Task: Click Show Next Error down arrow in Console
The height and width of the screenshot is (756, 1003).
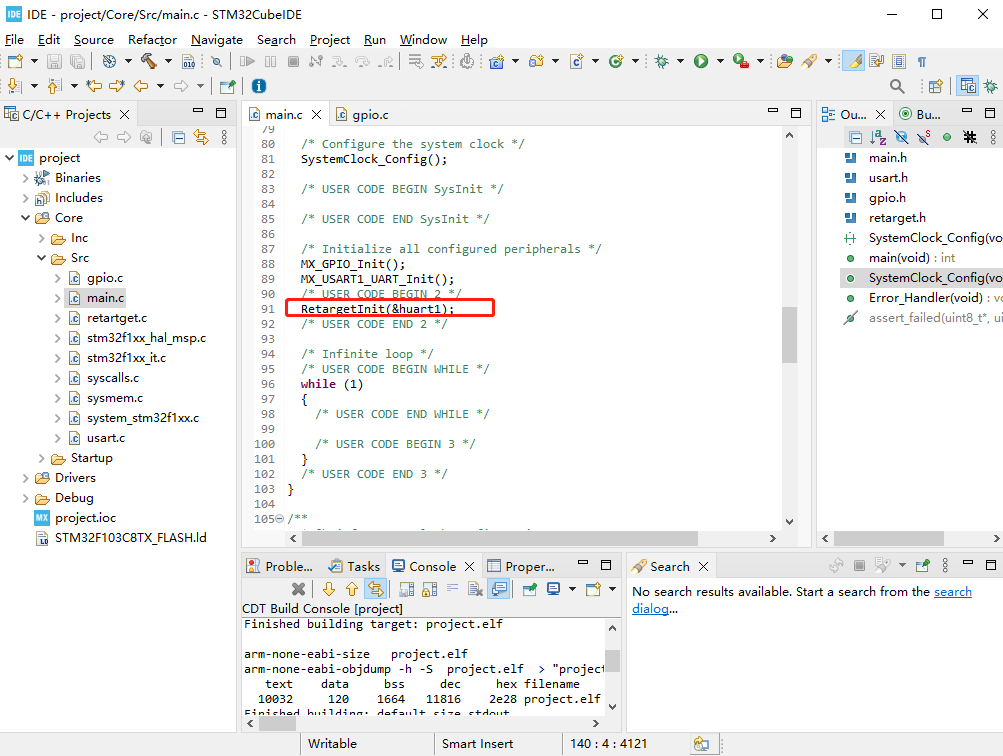Action: 329,589
